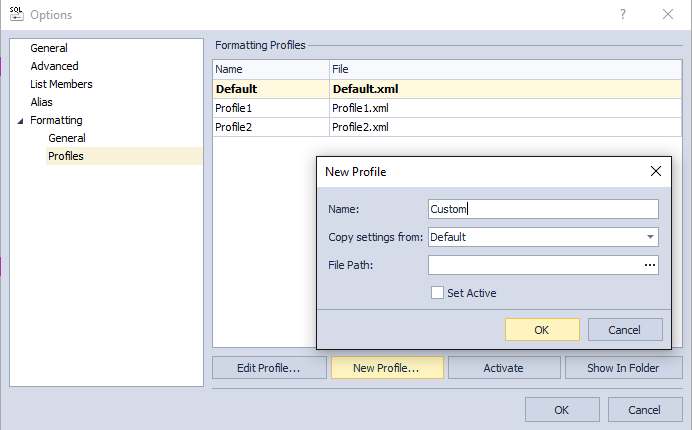The height and width of the screenshot is (430, 692).
Task: Click OK in the New Profile dialog
Action: (542, 330)
